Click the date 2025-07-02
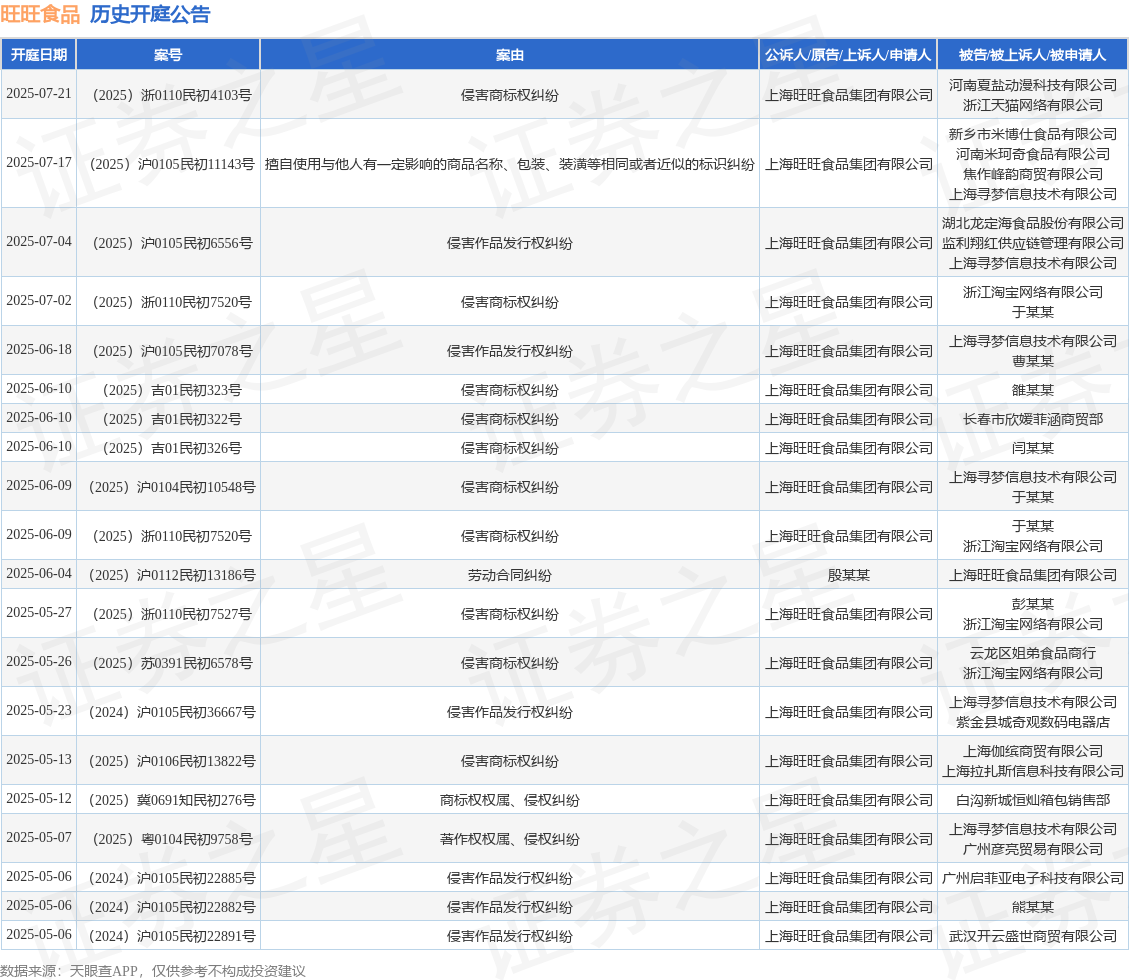Image resolution: width=1129 pixels, height=980 pixels. click(39, 301)
